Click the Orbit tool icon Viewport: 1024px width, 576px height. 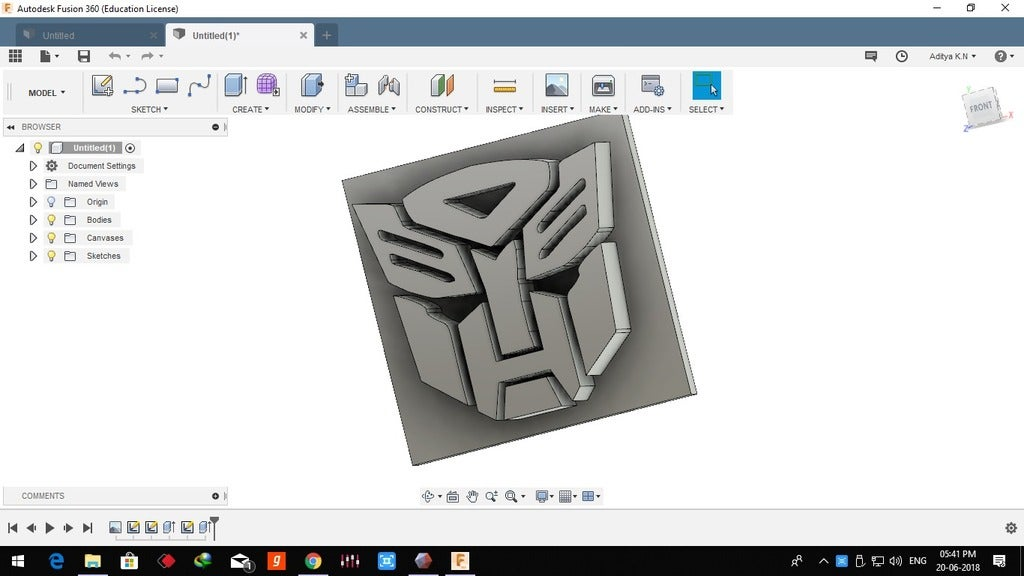click(x=428, y=496)
